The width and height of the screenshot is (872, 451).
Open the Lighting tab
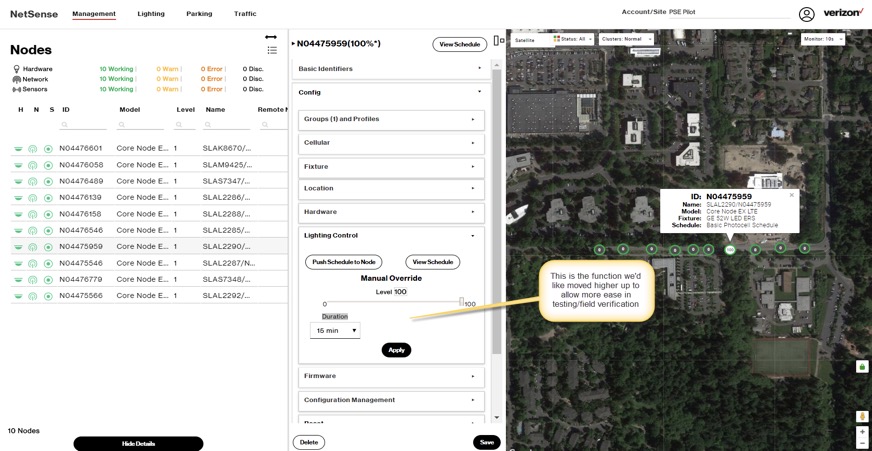pos(151,14)
